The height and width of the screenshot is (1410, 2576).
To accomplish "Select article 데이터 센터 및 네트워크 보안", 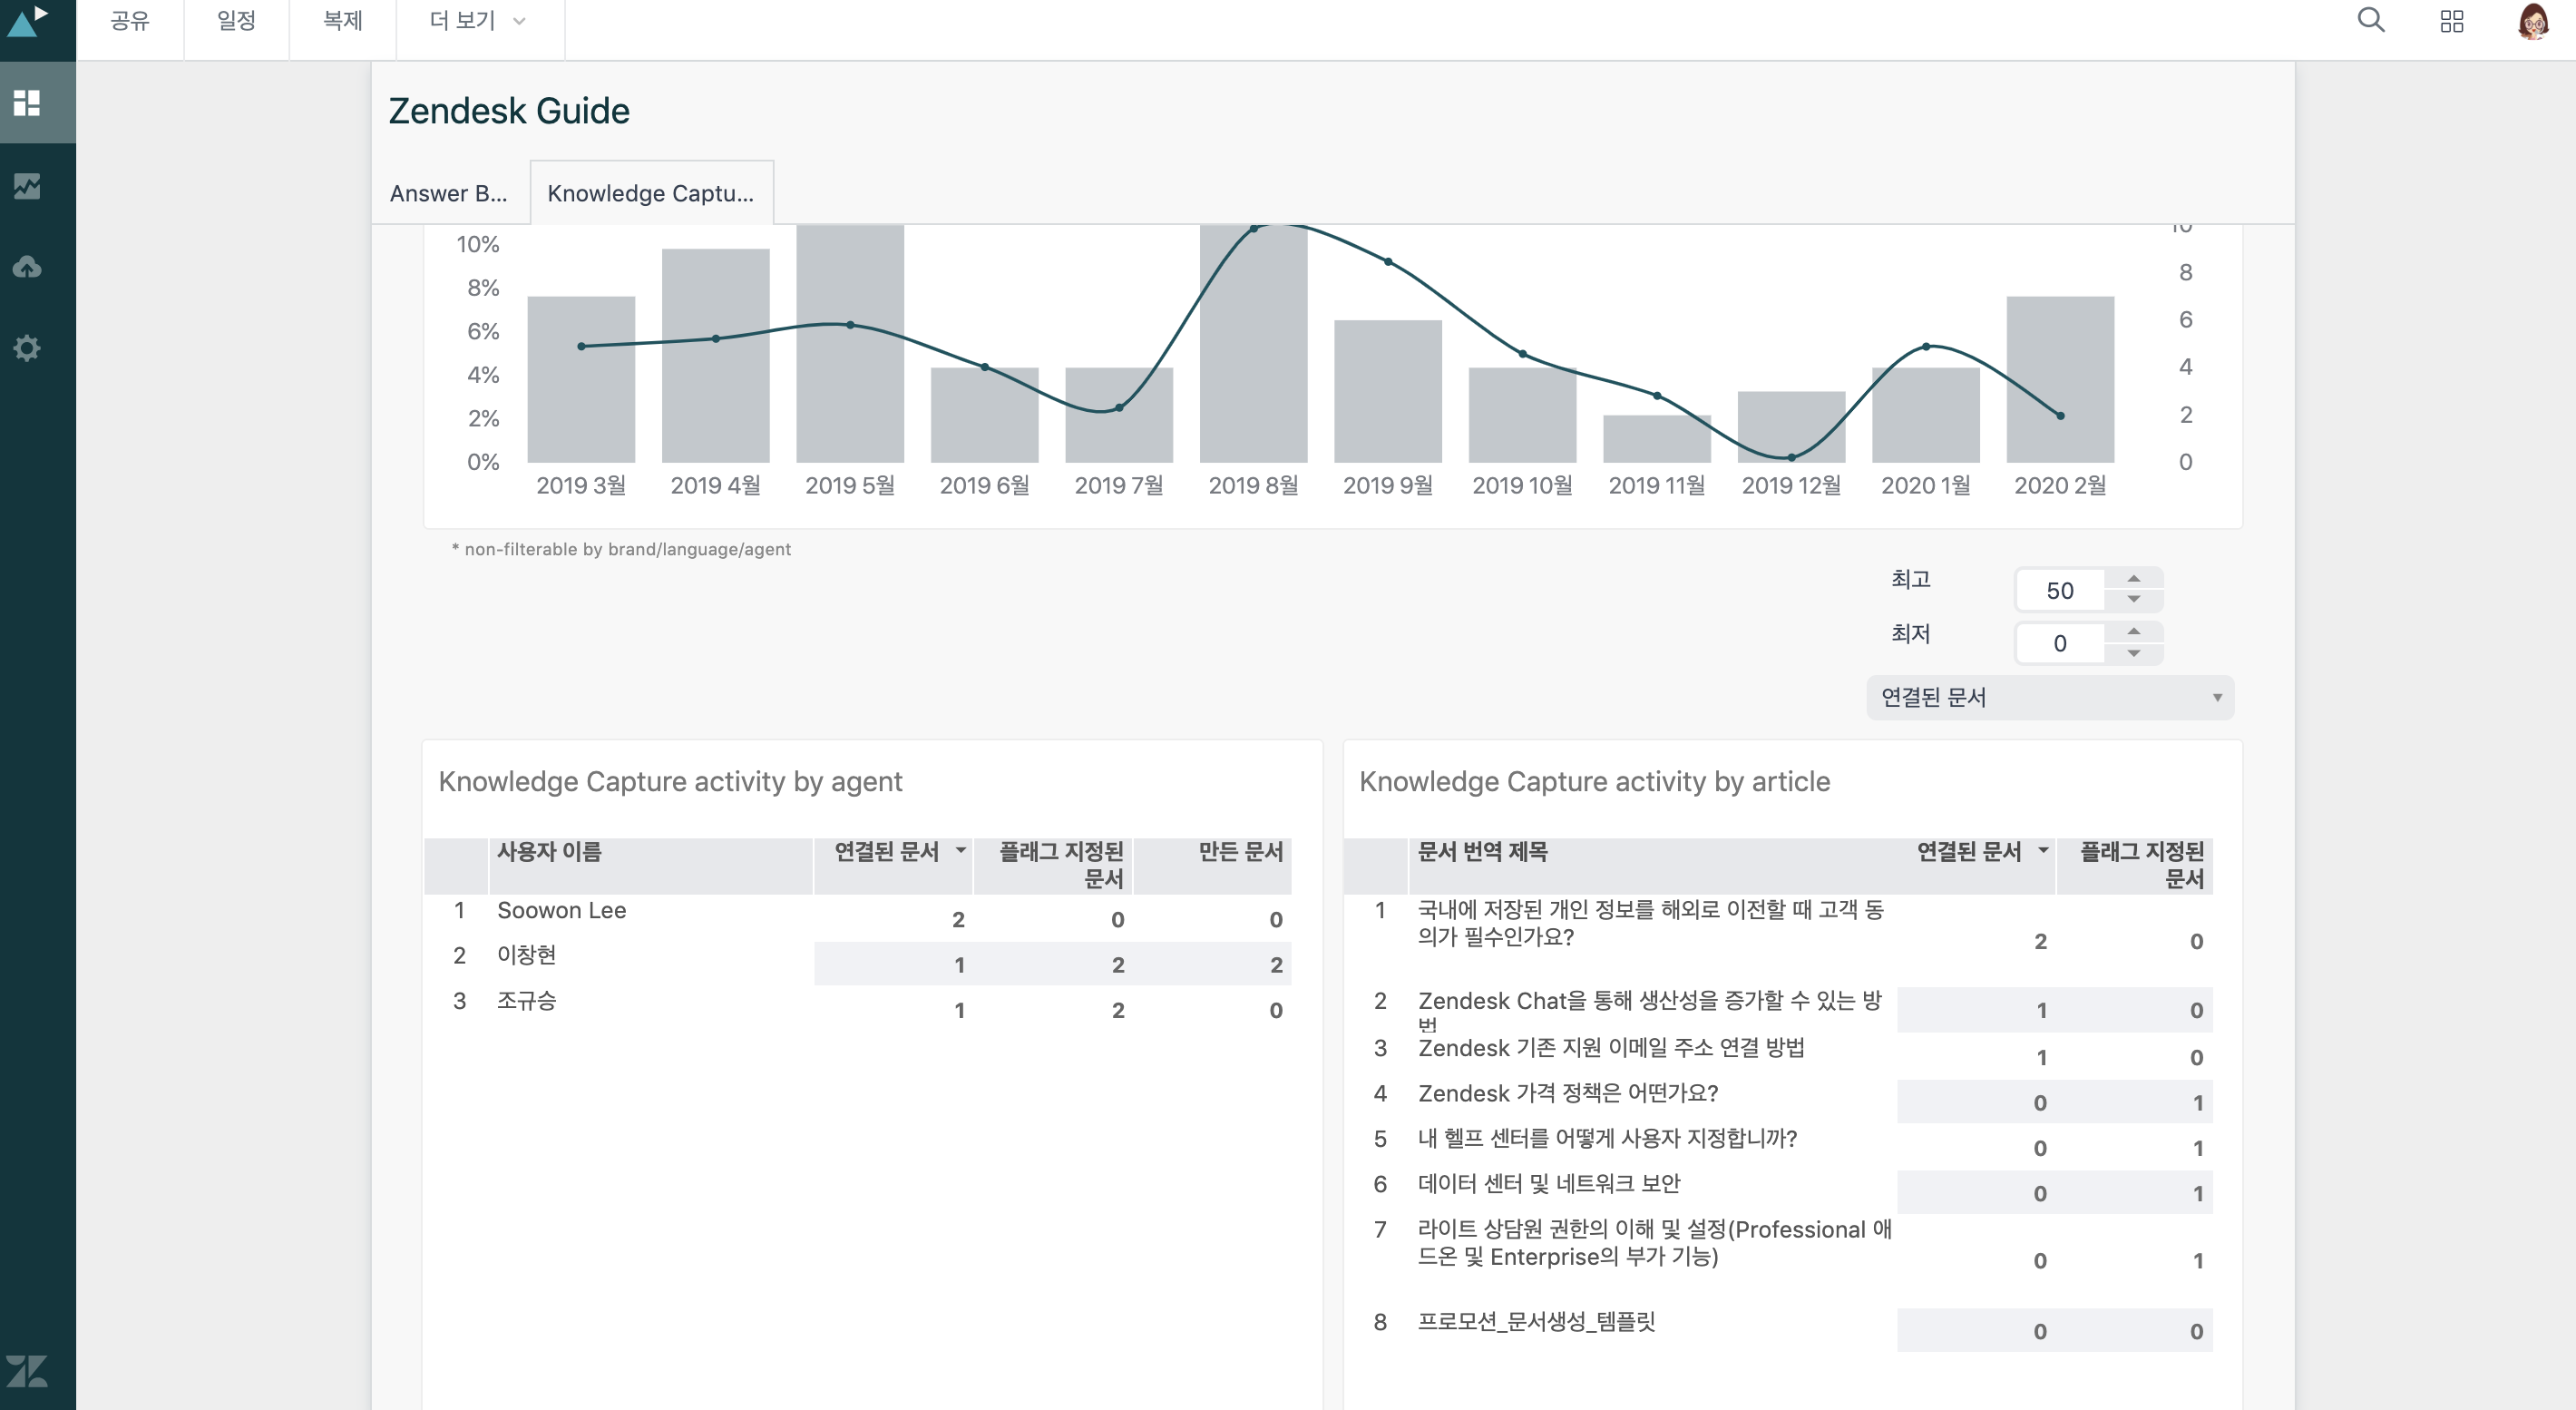I will point(1549,1184).
